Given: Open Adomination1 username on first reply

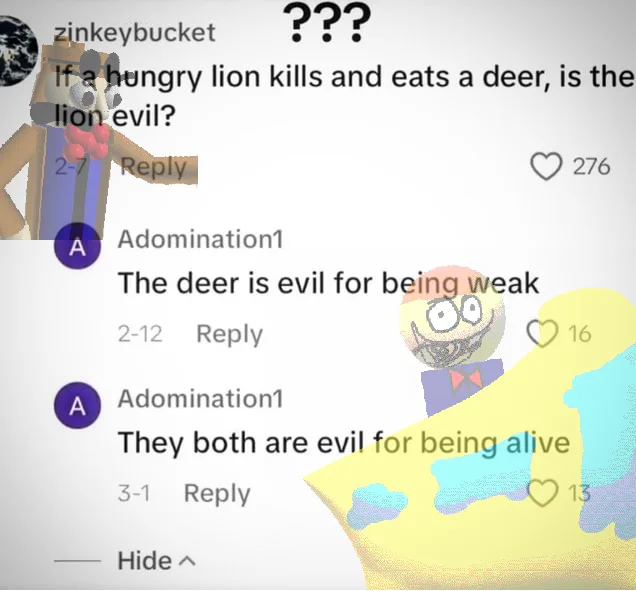Looking at the screenshot, I should pyautogui.click(x=200, y=239).
